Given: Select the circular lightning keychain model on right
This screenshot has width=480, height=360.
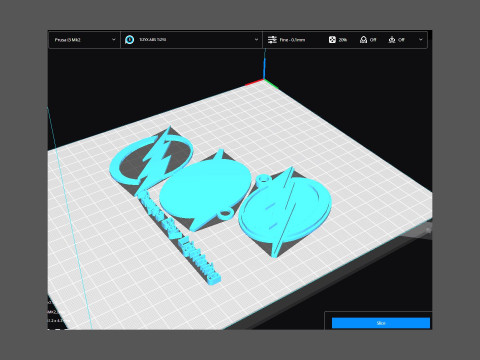Looking at the screenshot, I should tap(285, 212).
